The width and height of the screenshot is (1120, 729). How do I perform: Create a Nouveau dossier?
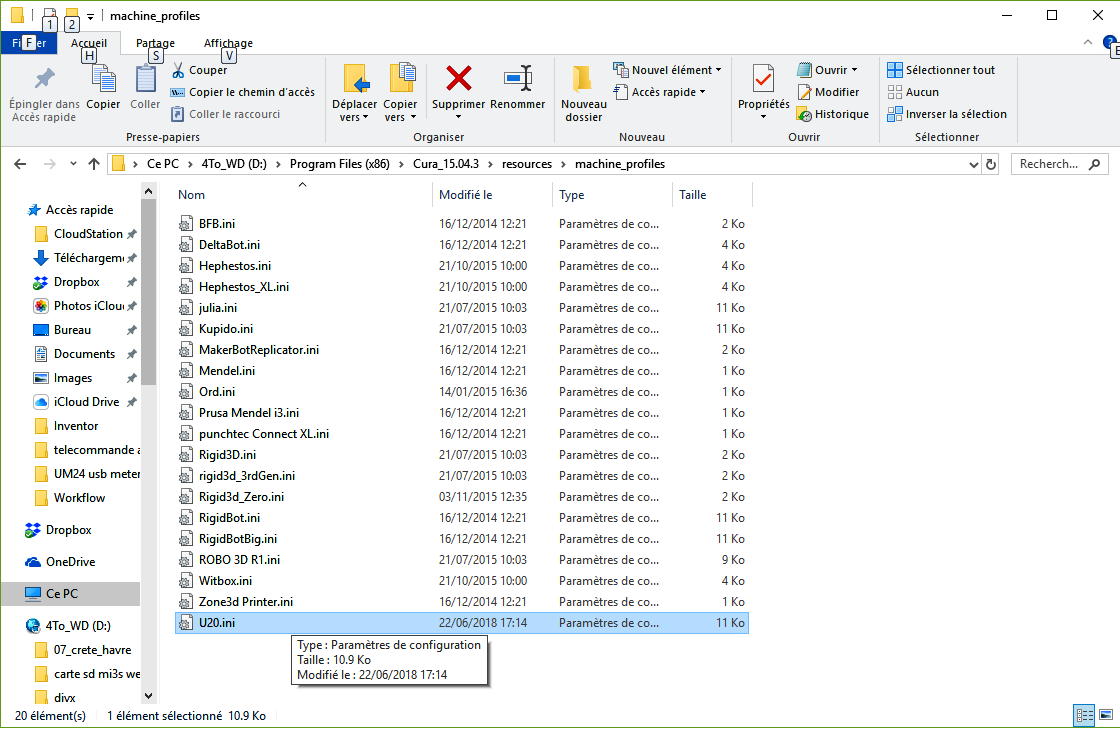pyautogui.click(x=584, y=93)
